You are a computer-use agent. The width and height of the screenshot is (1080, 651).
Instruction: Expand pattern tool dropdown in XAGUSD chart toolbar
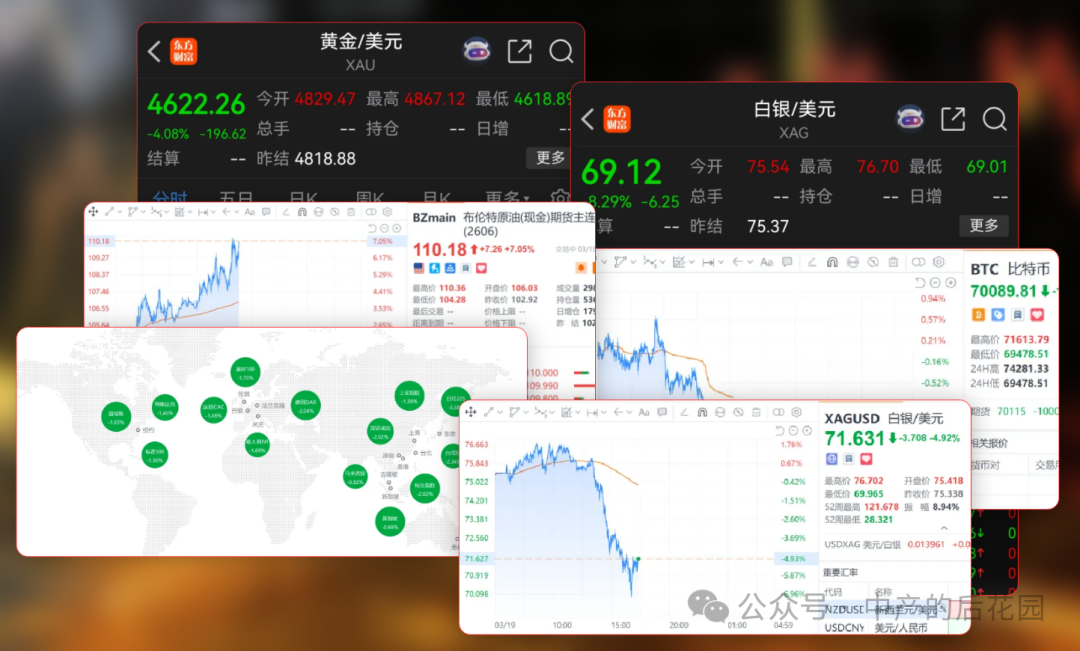[x=552, y=412]
